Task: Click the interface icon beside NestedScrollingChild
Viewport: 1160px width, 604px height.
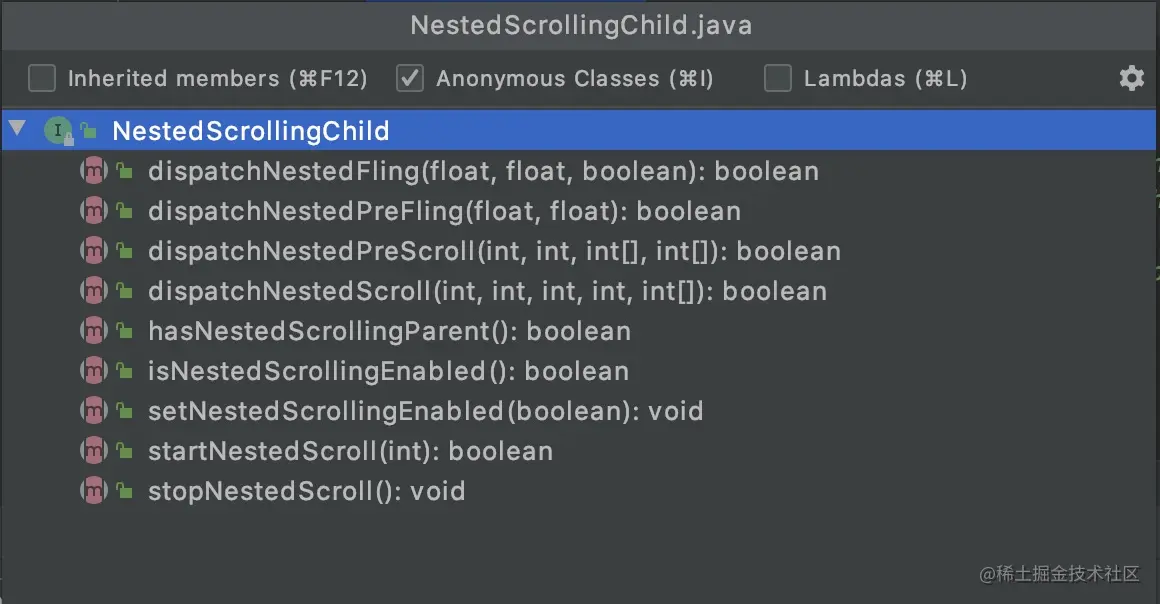Action: 57,130
